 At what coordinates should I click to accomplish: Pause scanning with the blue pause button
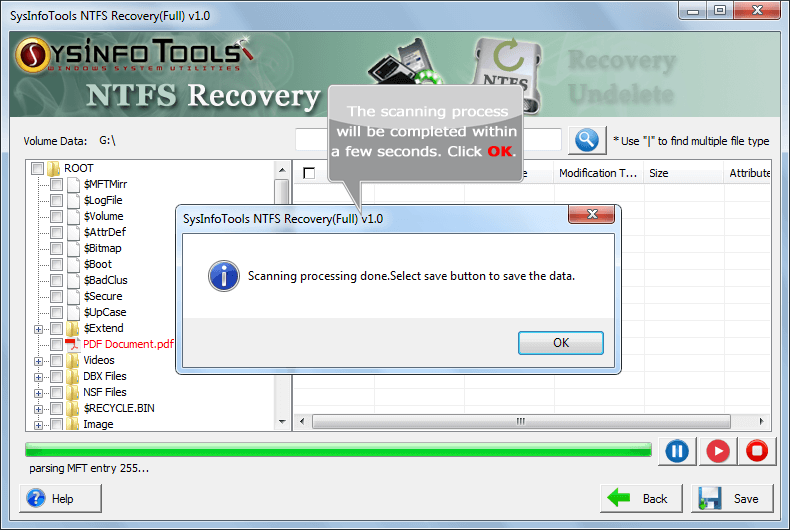677,451
